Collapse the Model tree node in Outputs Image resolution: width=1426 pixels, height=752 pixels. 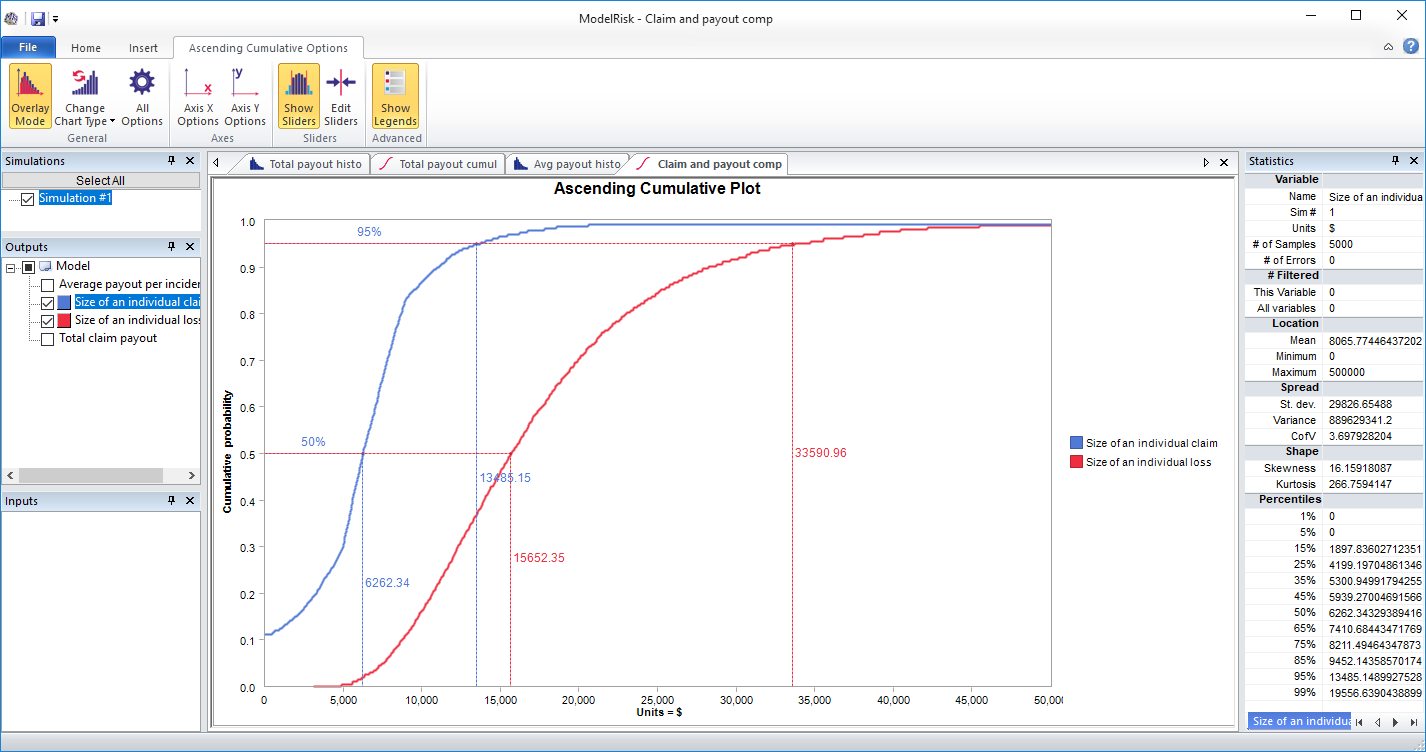point(10,265)
